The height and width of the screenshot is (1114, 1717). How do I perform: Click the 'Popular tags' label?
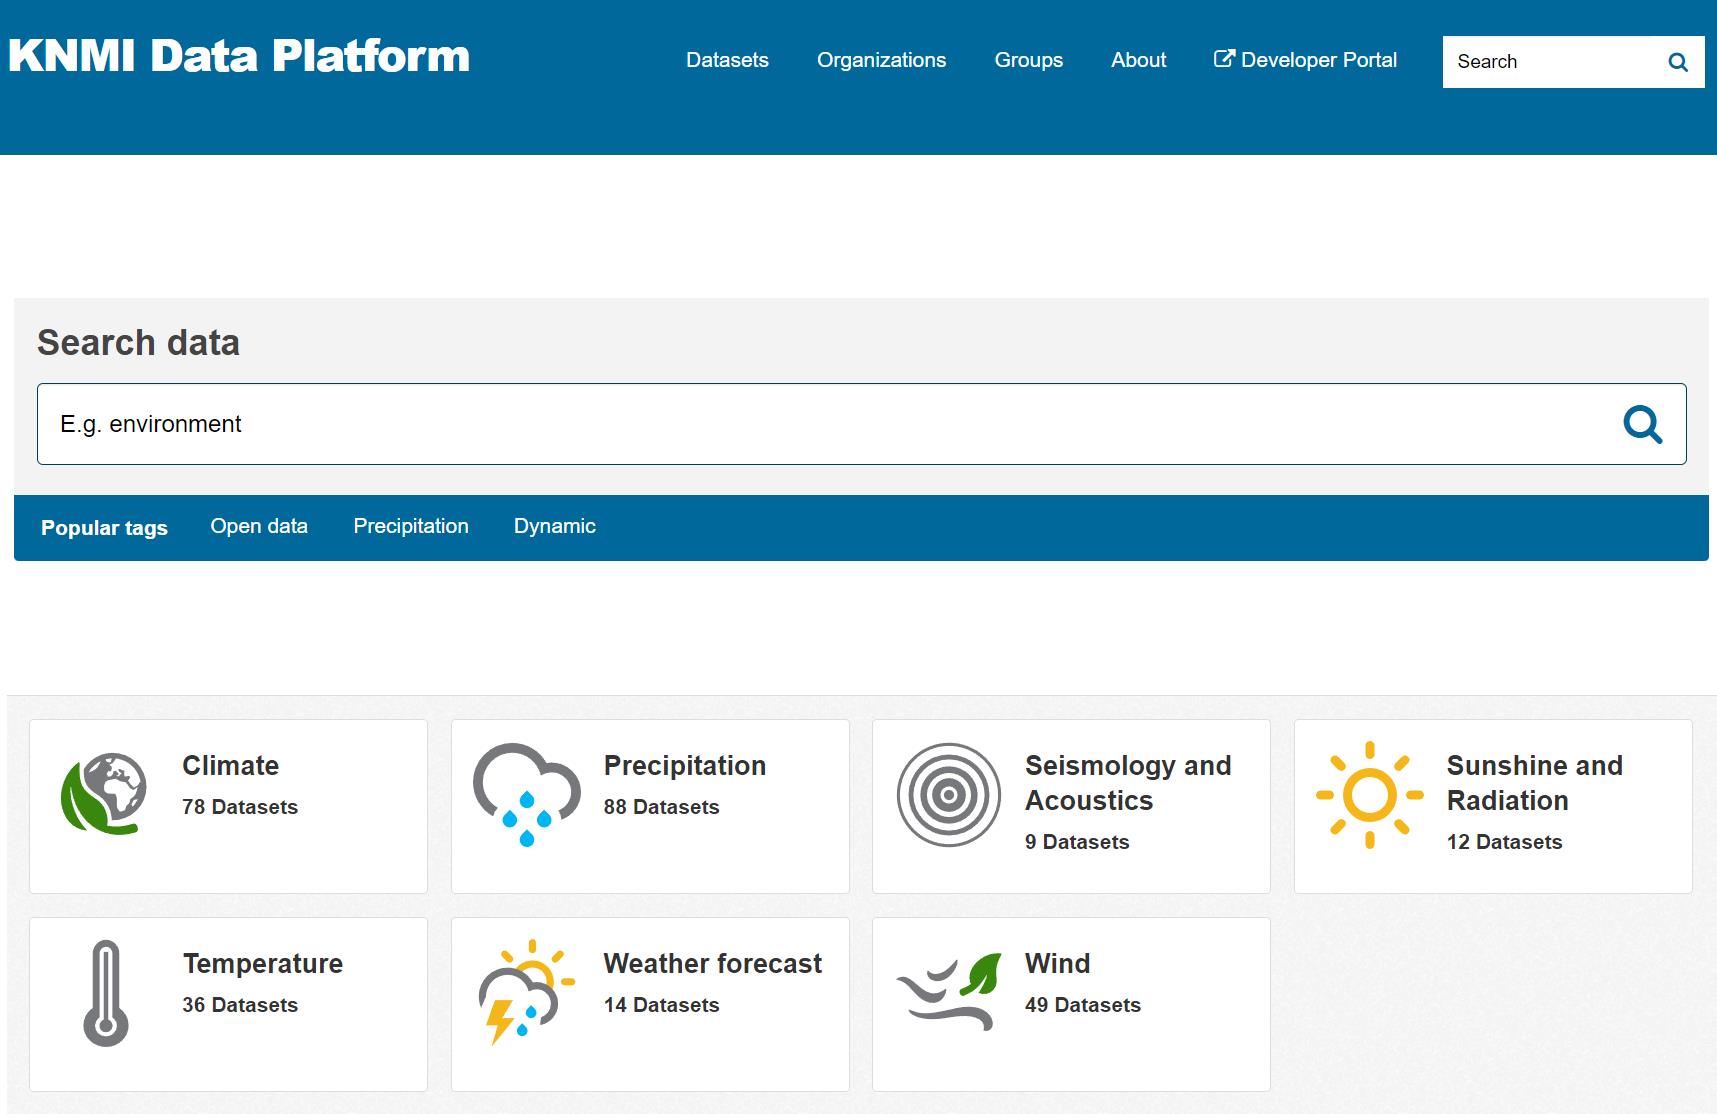tap(104, 528)
